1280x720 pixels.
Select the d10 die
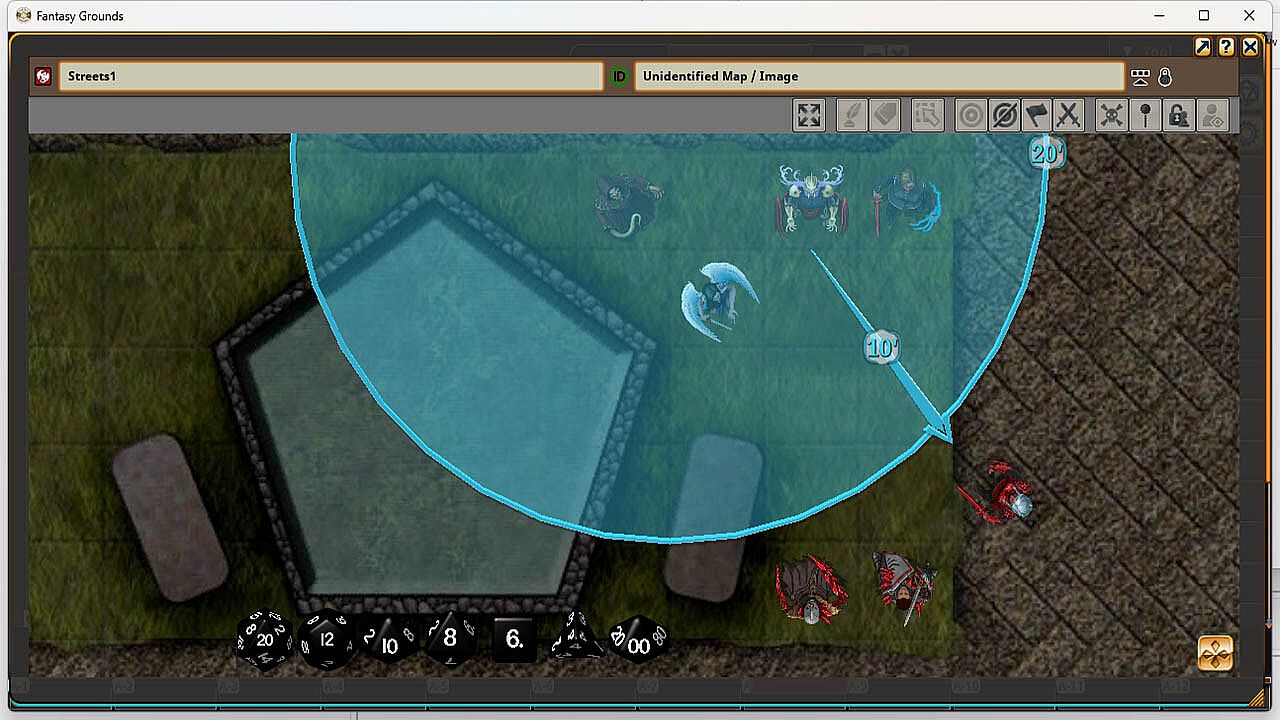click(389, 640)
